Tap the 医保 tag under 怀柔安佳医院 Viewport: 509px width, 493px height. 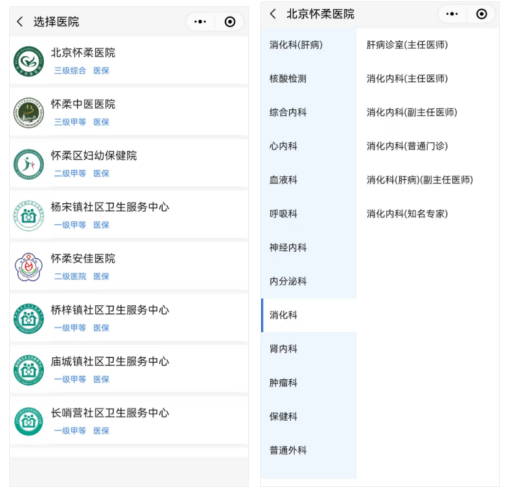(101, 276)
